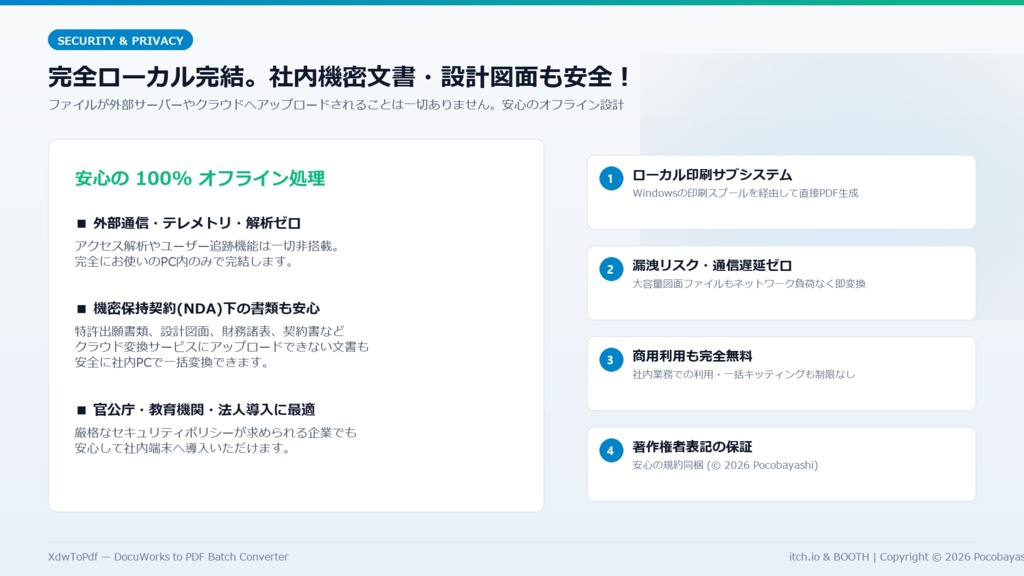This screenshot has width=1024, height=576.
Task: Click text 大容量図面ファイルもネットワーク負荷なく即変換
Action: click(749, 284)
